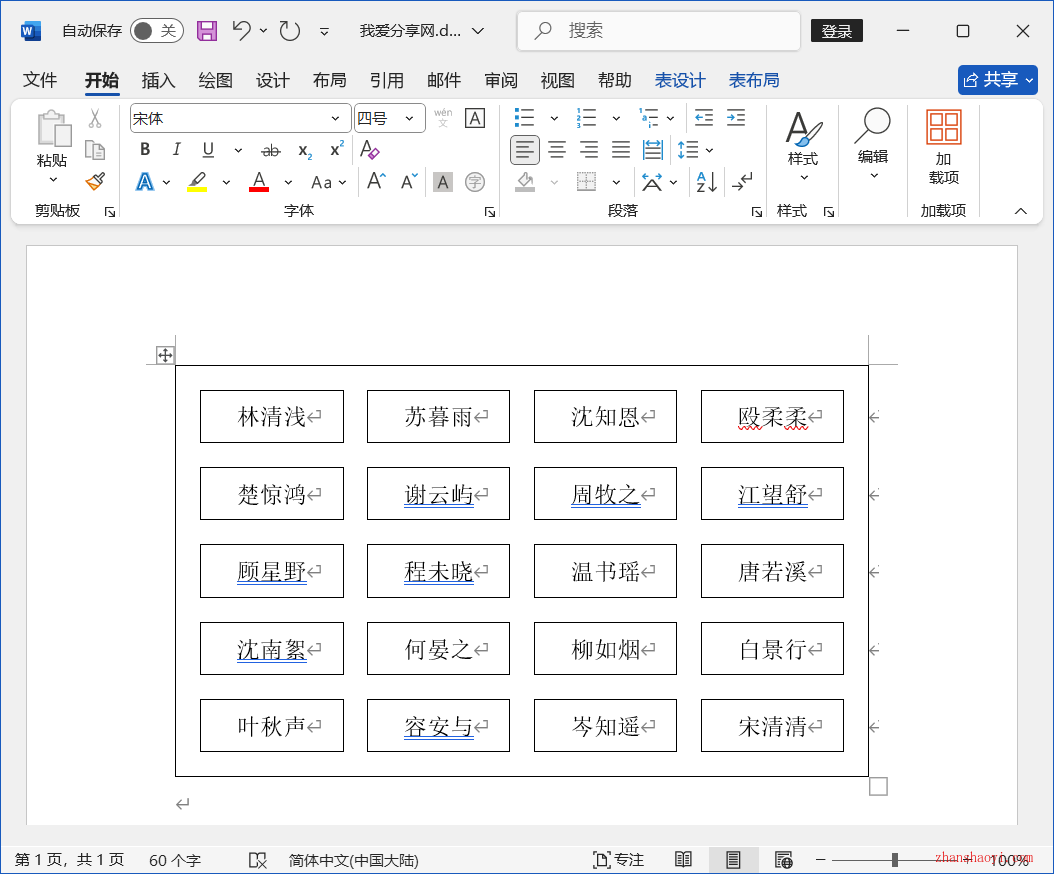This screenshot has width=1054, height=874.
Task: Click the character border icon
Action: [x=475, y=118]
